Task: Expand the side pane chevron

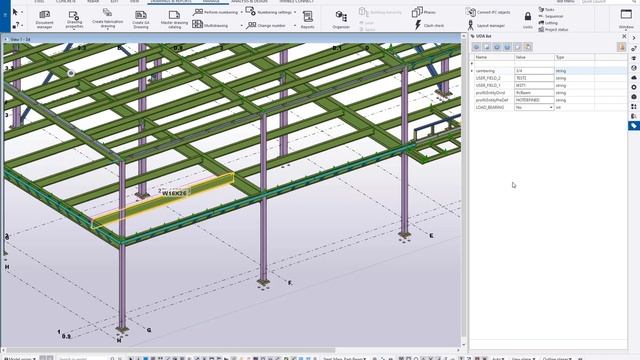Action: coord(634,38)
